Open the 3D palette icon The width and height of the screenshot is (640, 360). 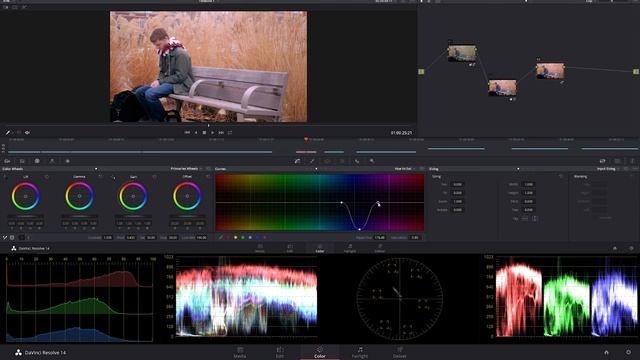pos(617,161)
